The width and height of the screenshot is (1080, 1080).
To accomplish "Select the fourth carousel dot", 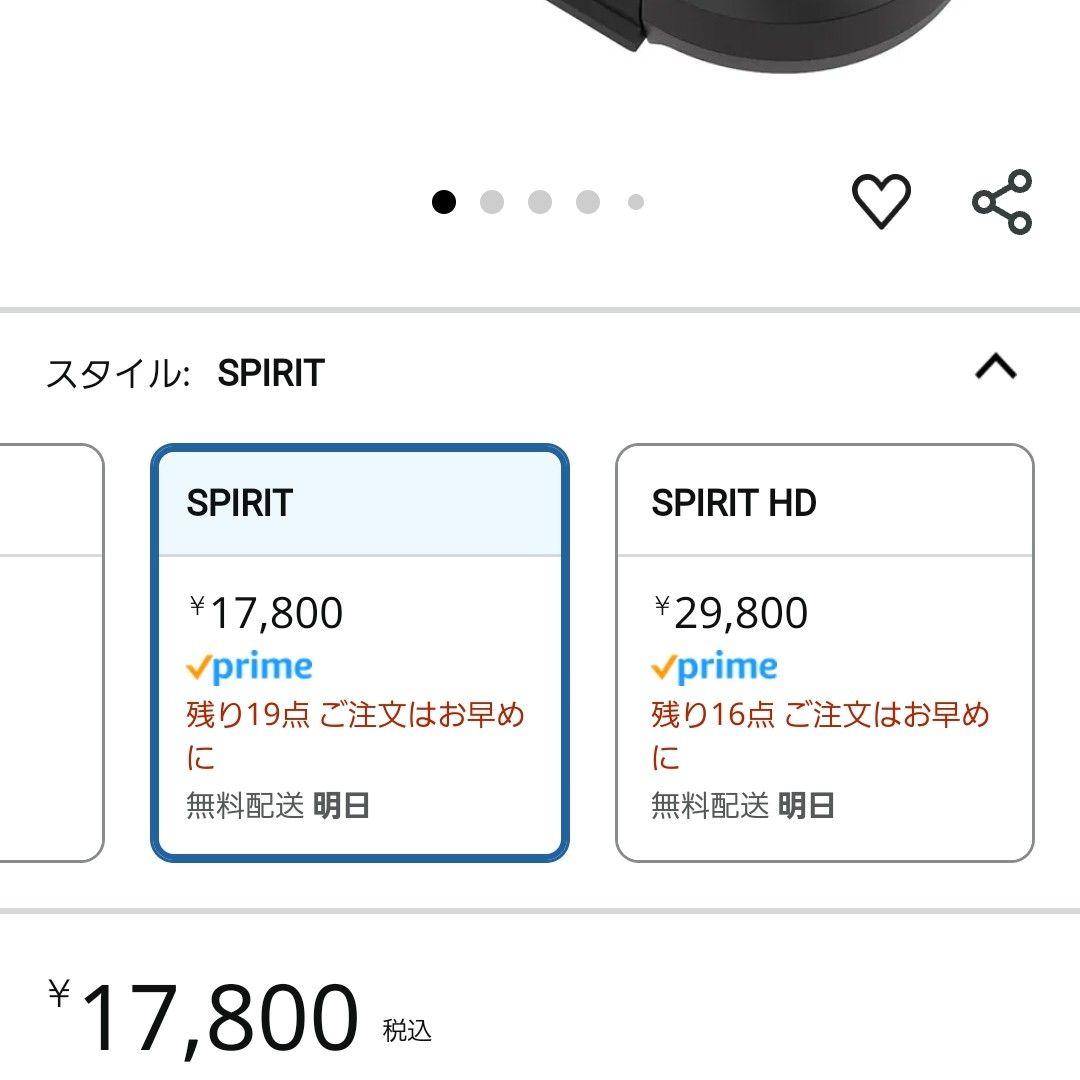I will pyautogui.click(x=587, y=203).
